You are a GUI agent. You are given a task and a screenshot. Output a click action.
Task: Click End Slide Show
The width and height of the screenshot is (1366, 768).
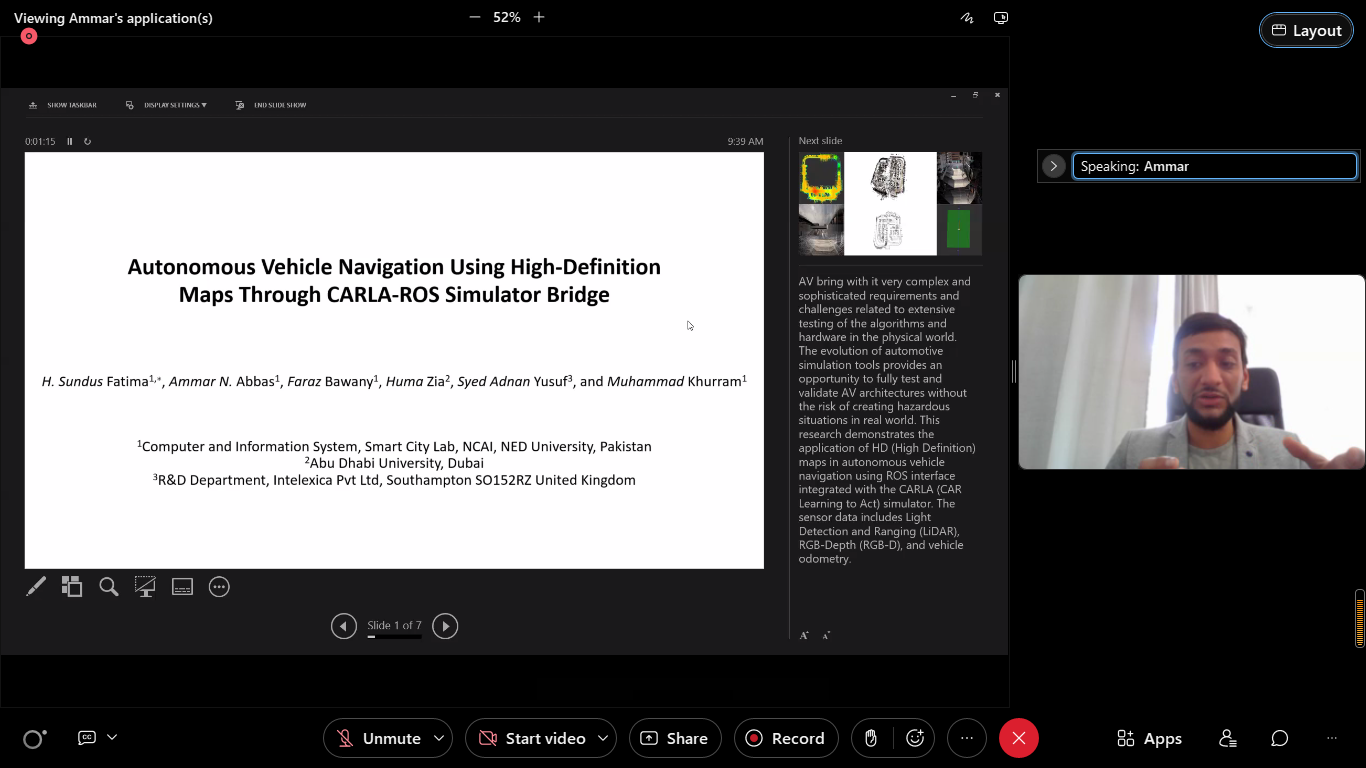pyautogui.click(x=271, y=105)
